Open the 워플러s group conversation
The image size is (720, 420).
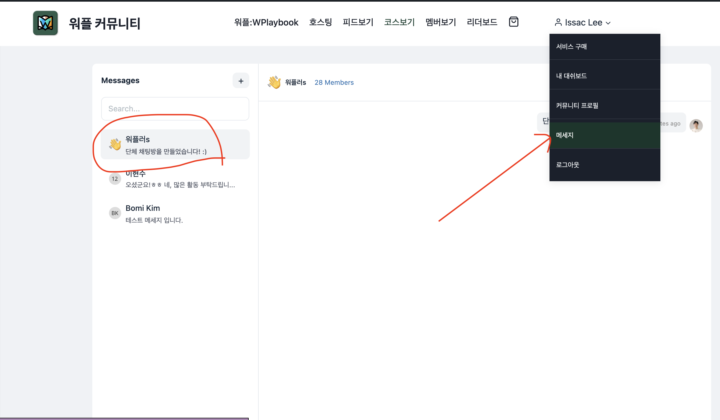coord(175,145)
